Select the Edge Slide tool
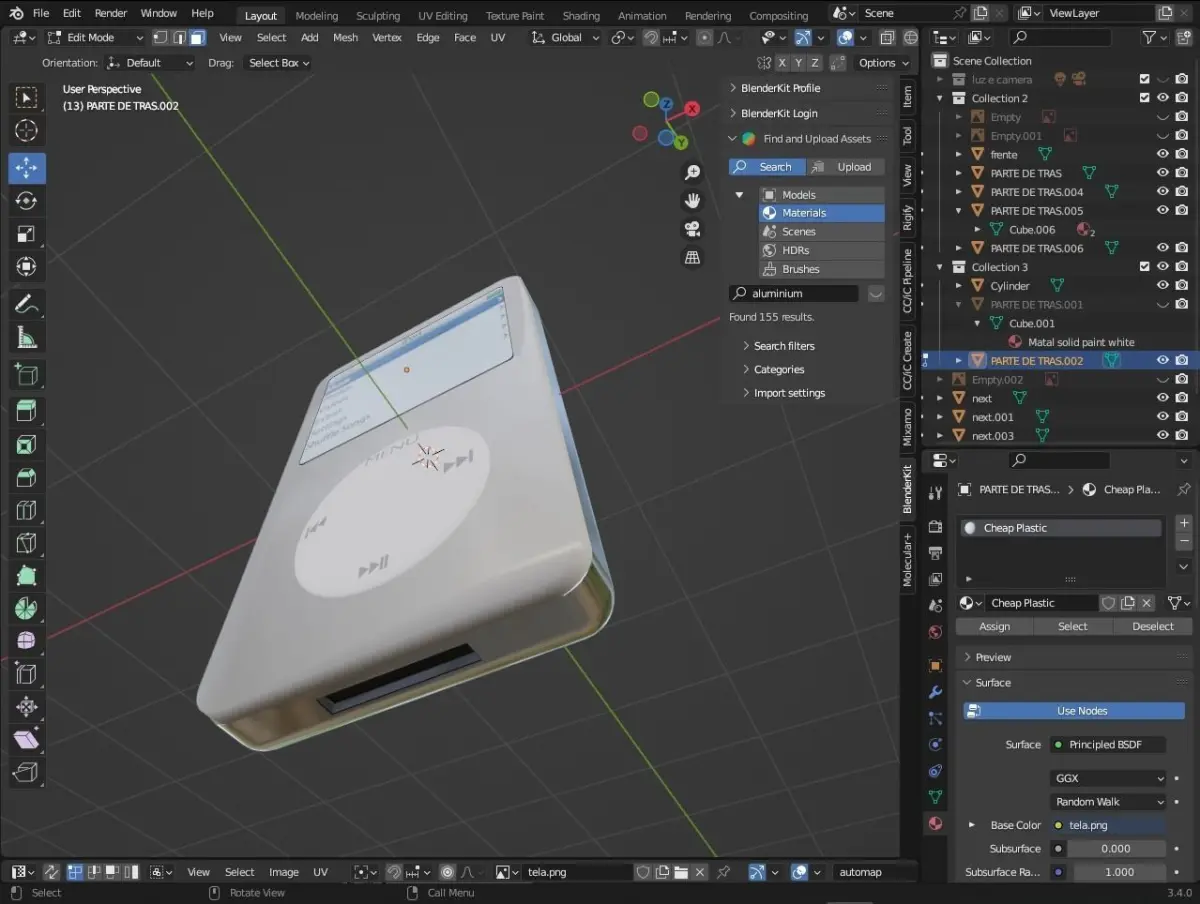1200x904 pixels. (27, 674)
